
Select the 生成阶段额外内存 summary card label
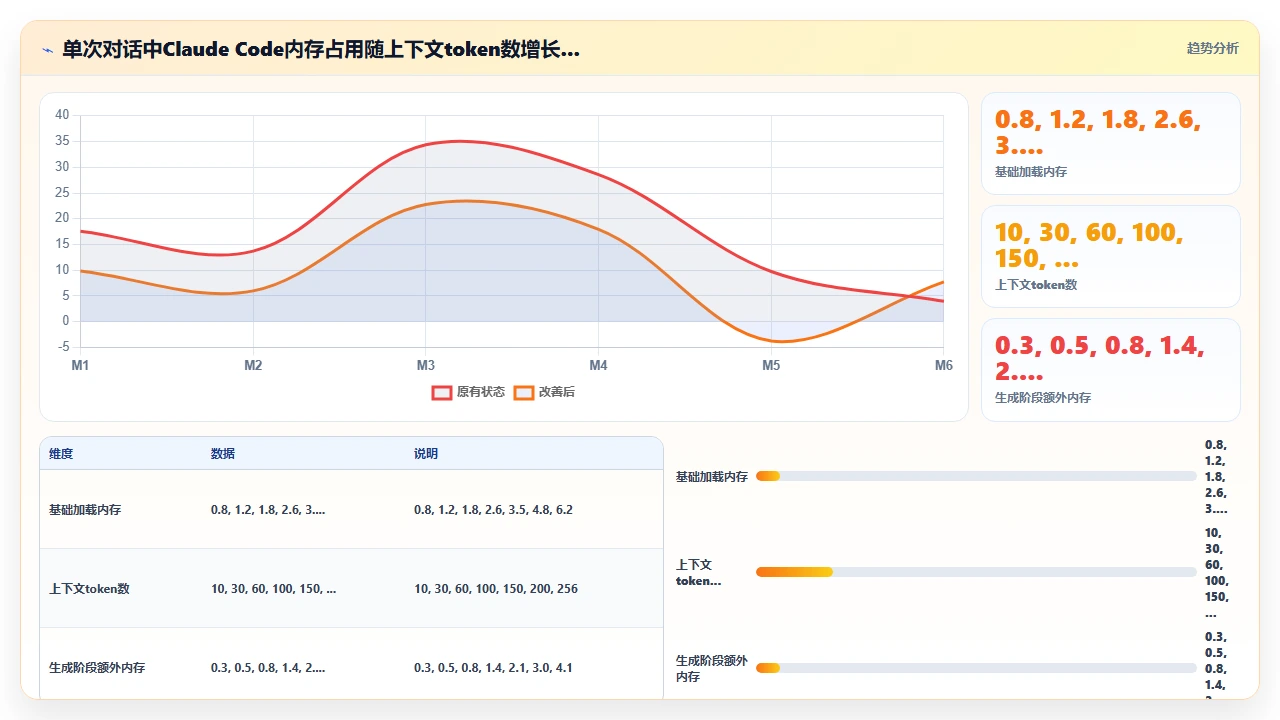point(1043,398)
